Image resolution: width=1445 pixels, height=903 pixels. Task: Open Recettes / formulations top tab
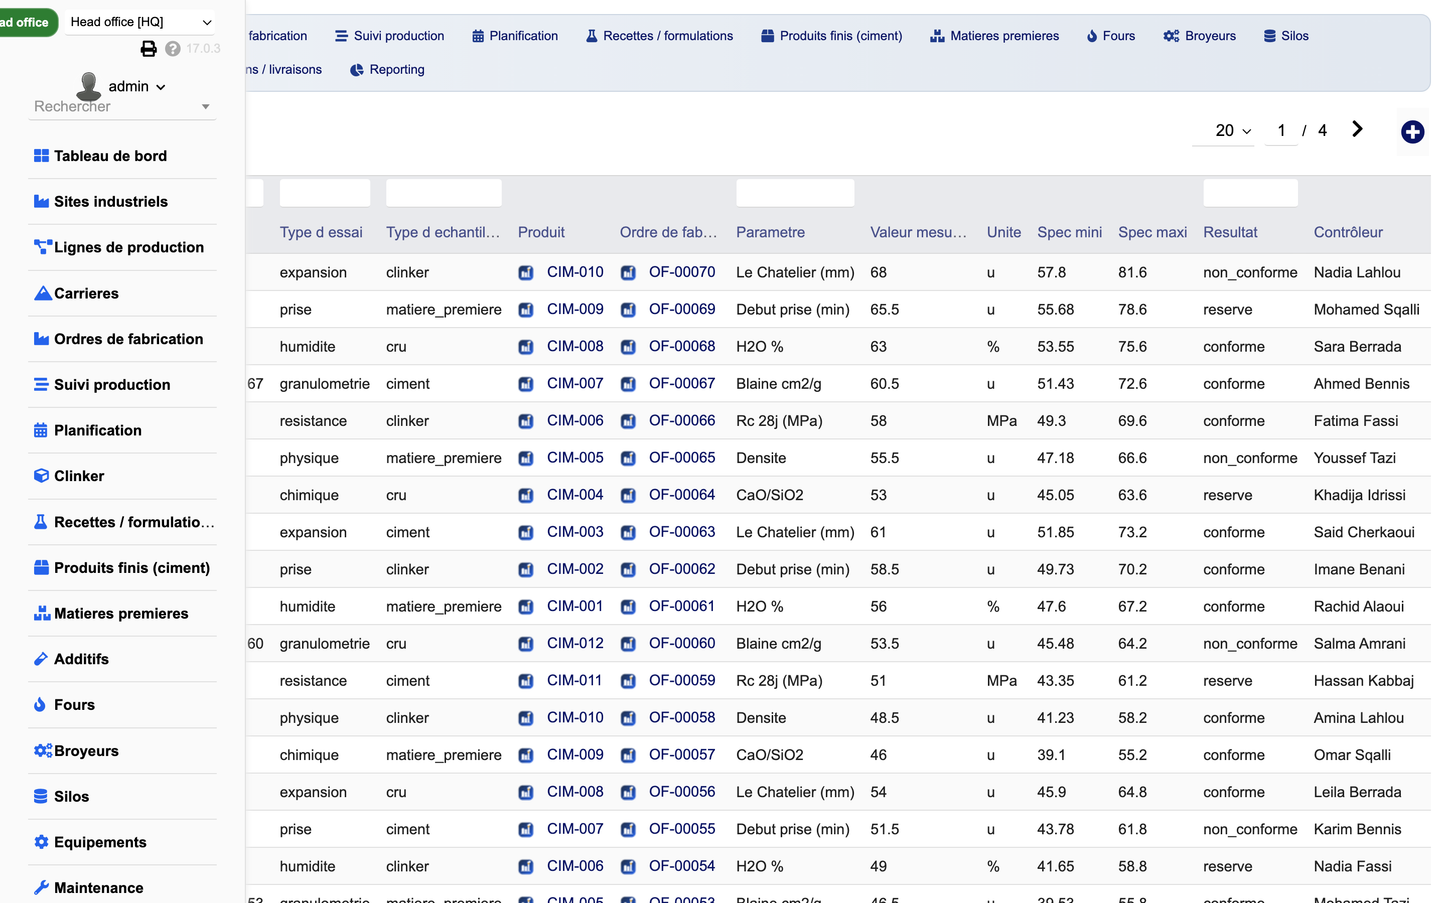(x=659, y=36)
